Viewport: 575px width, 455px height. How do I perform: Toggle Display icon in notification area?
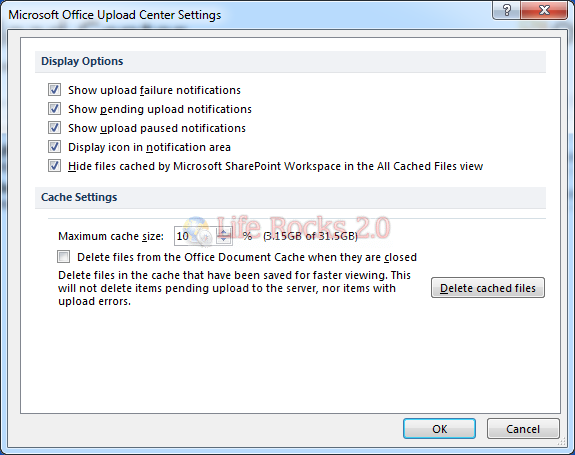tap(55, 147)
